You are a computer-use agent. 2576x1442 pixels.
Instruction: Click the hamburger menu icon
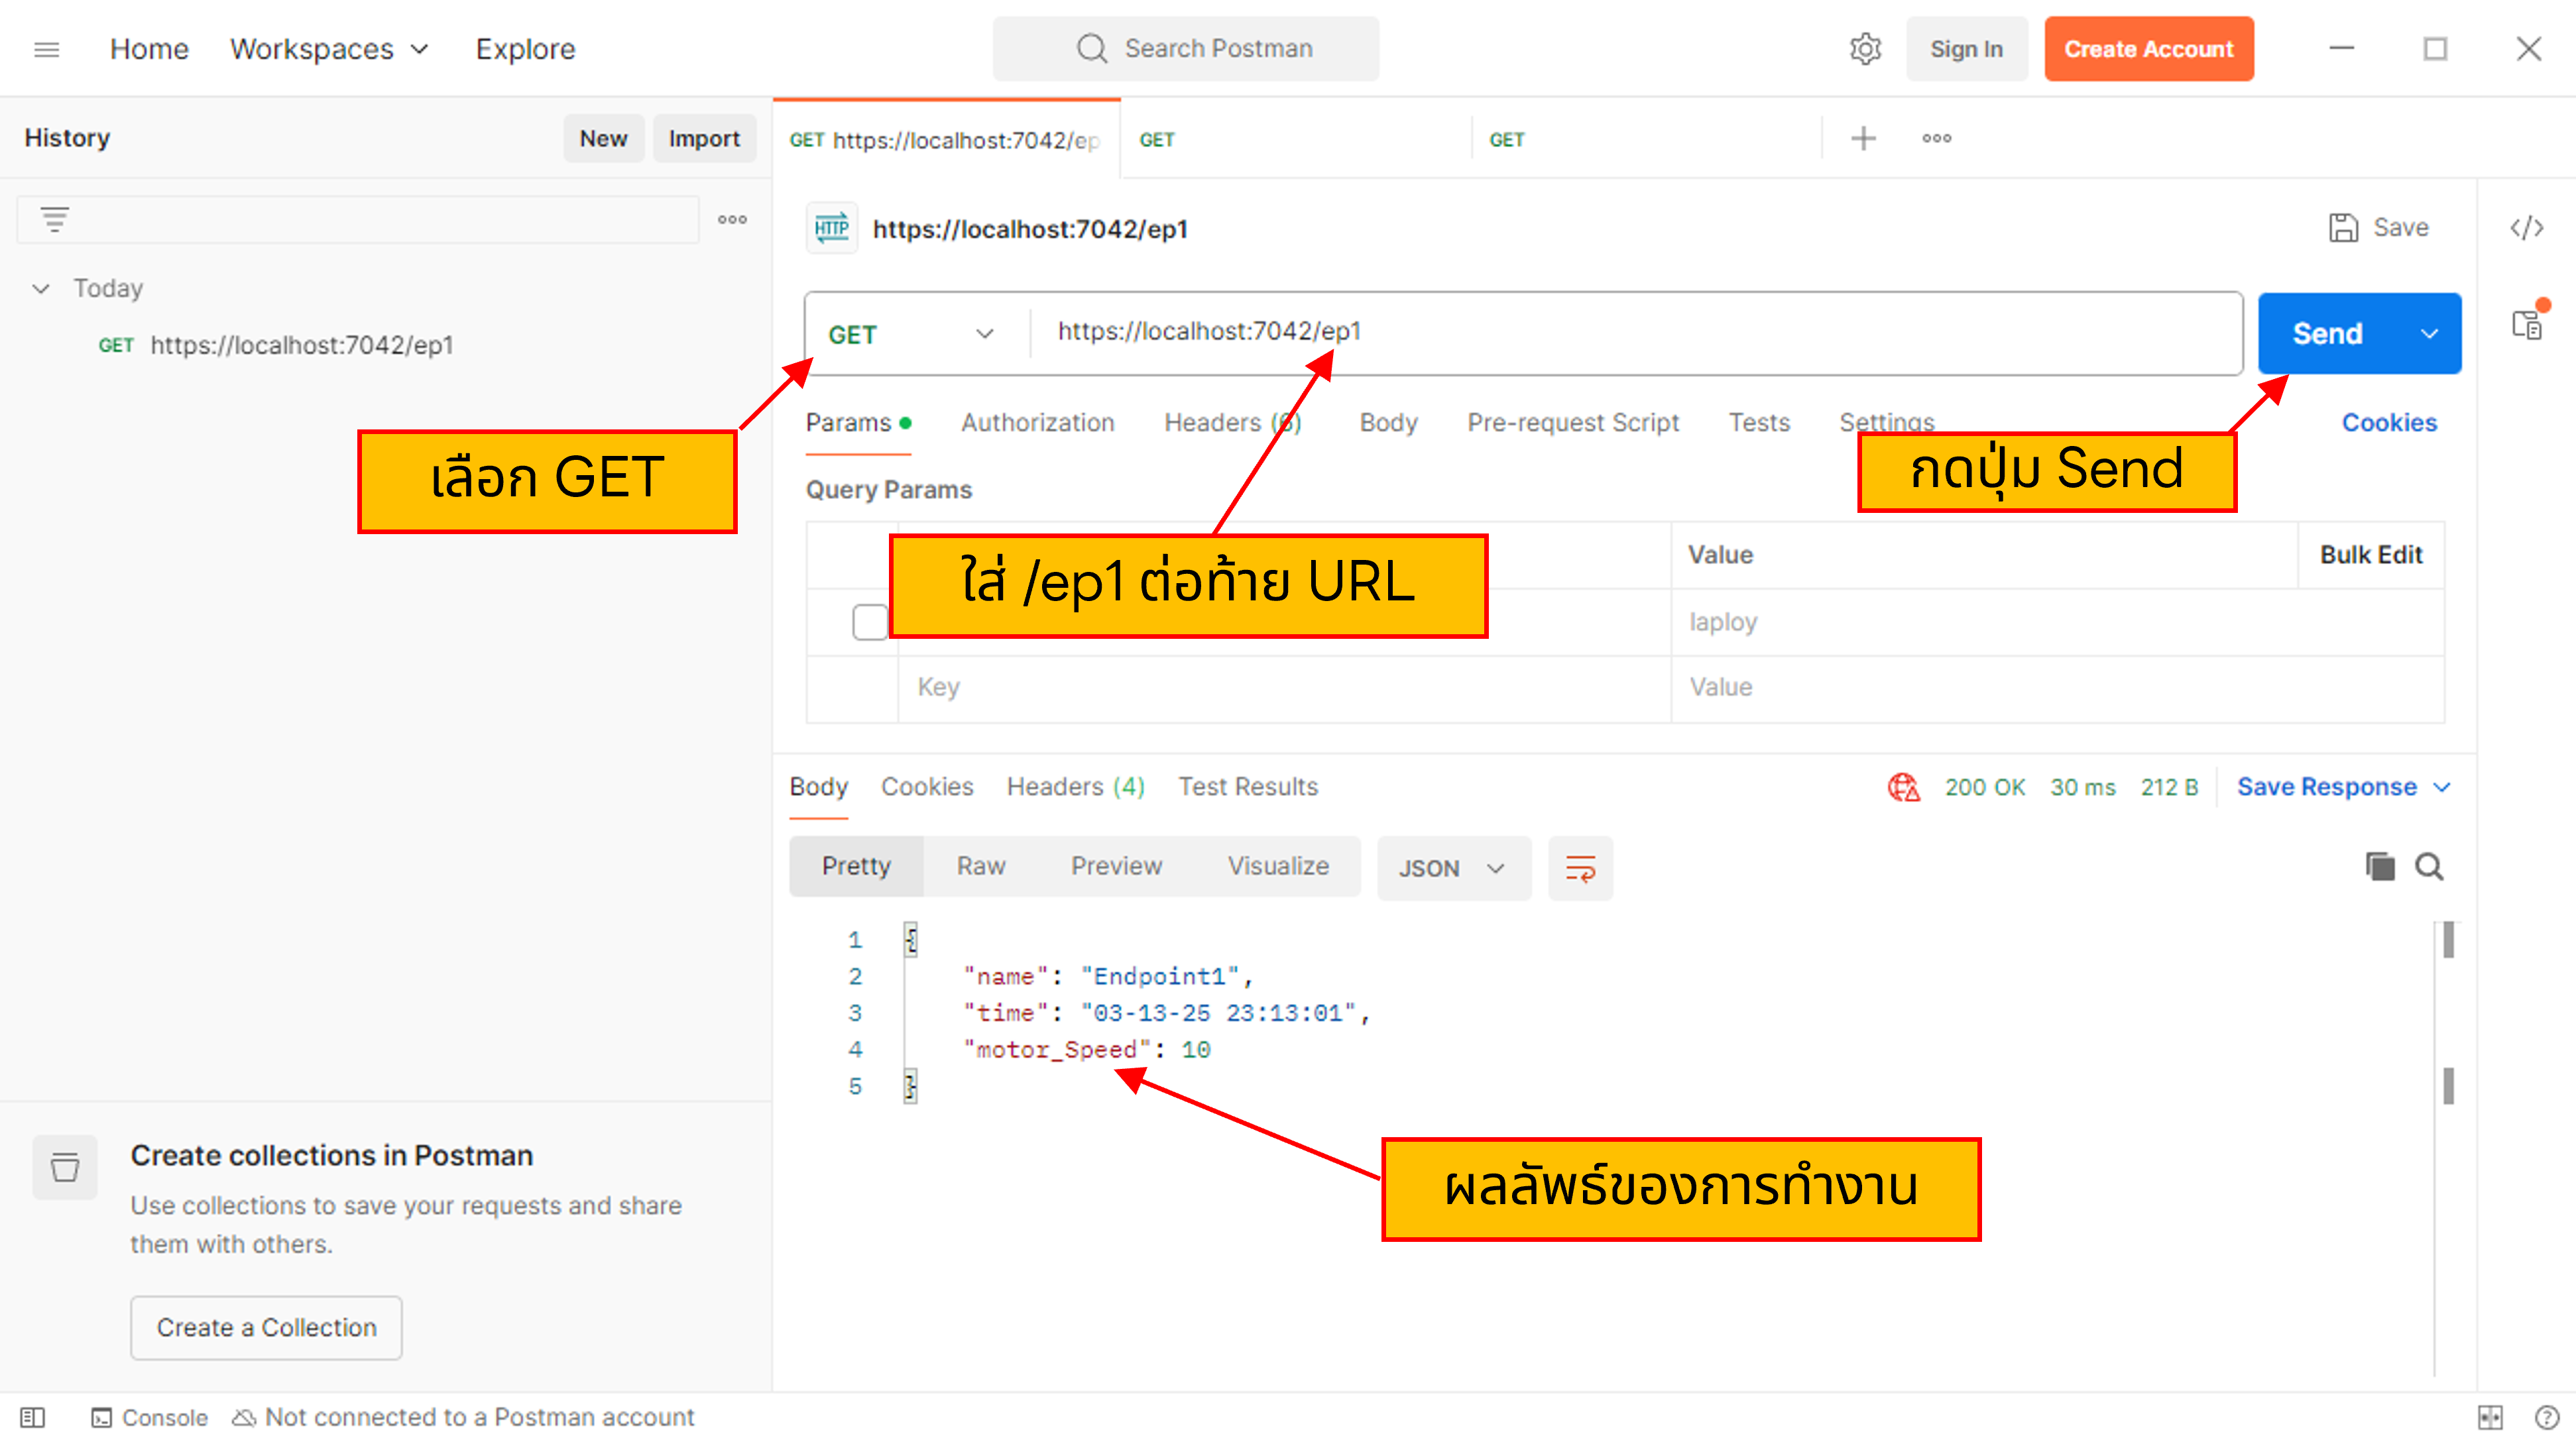(x=46, y=48)
